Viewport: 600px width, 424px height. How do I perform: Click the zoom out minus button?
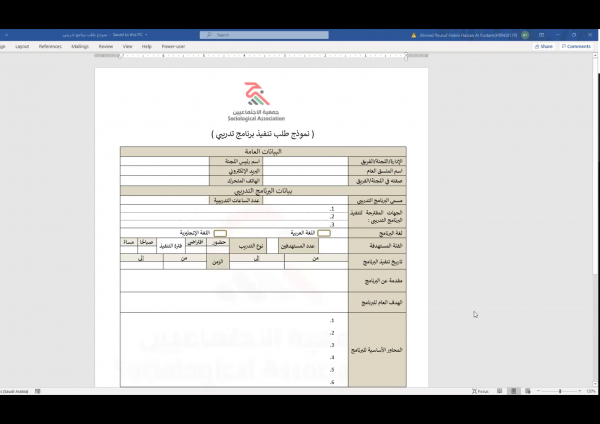tap(538, 391)
